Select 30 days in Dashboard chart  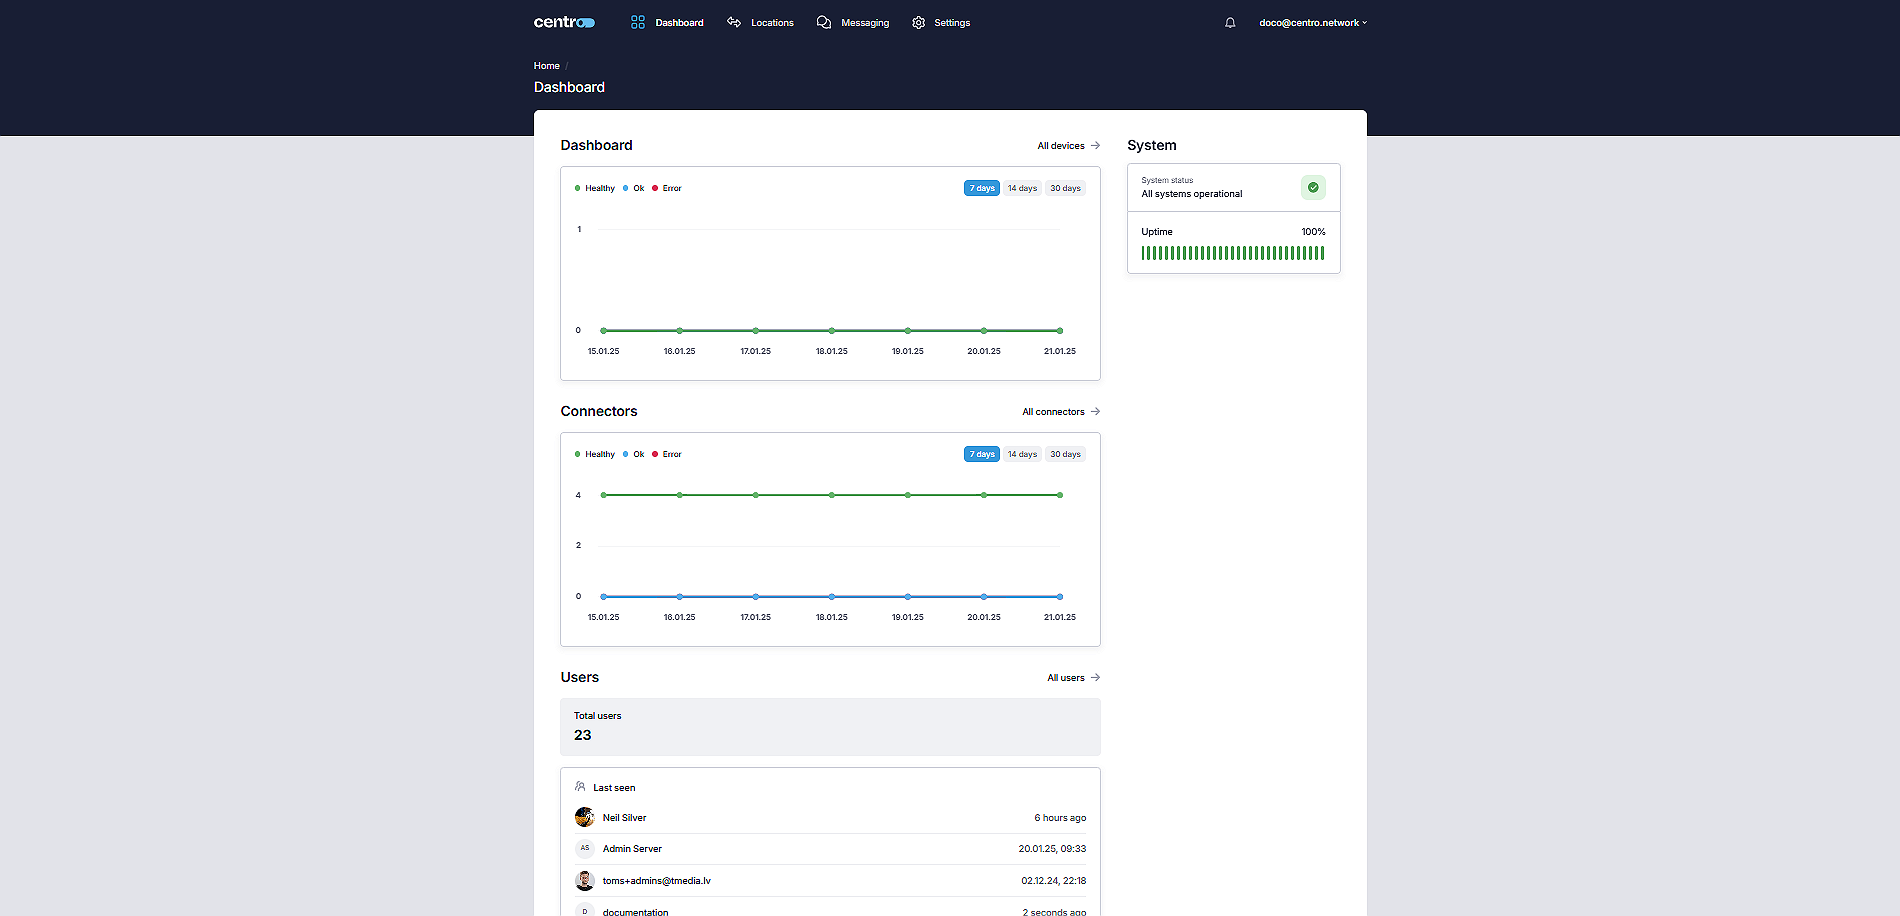click(x=1065, y=188)
